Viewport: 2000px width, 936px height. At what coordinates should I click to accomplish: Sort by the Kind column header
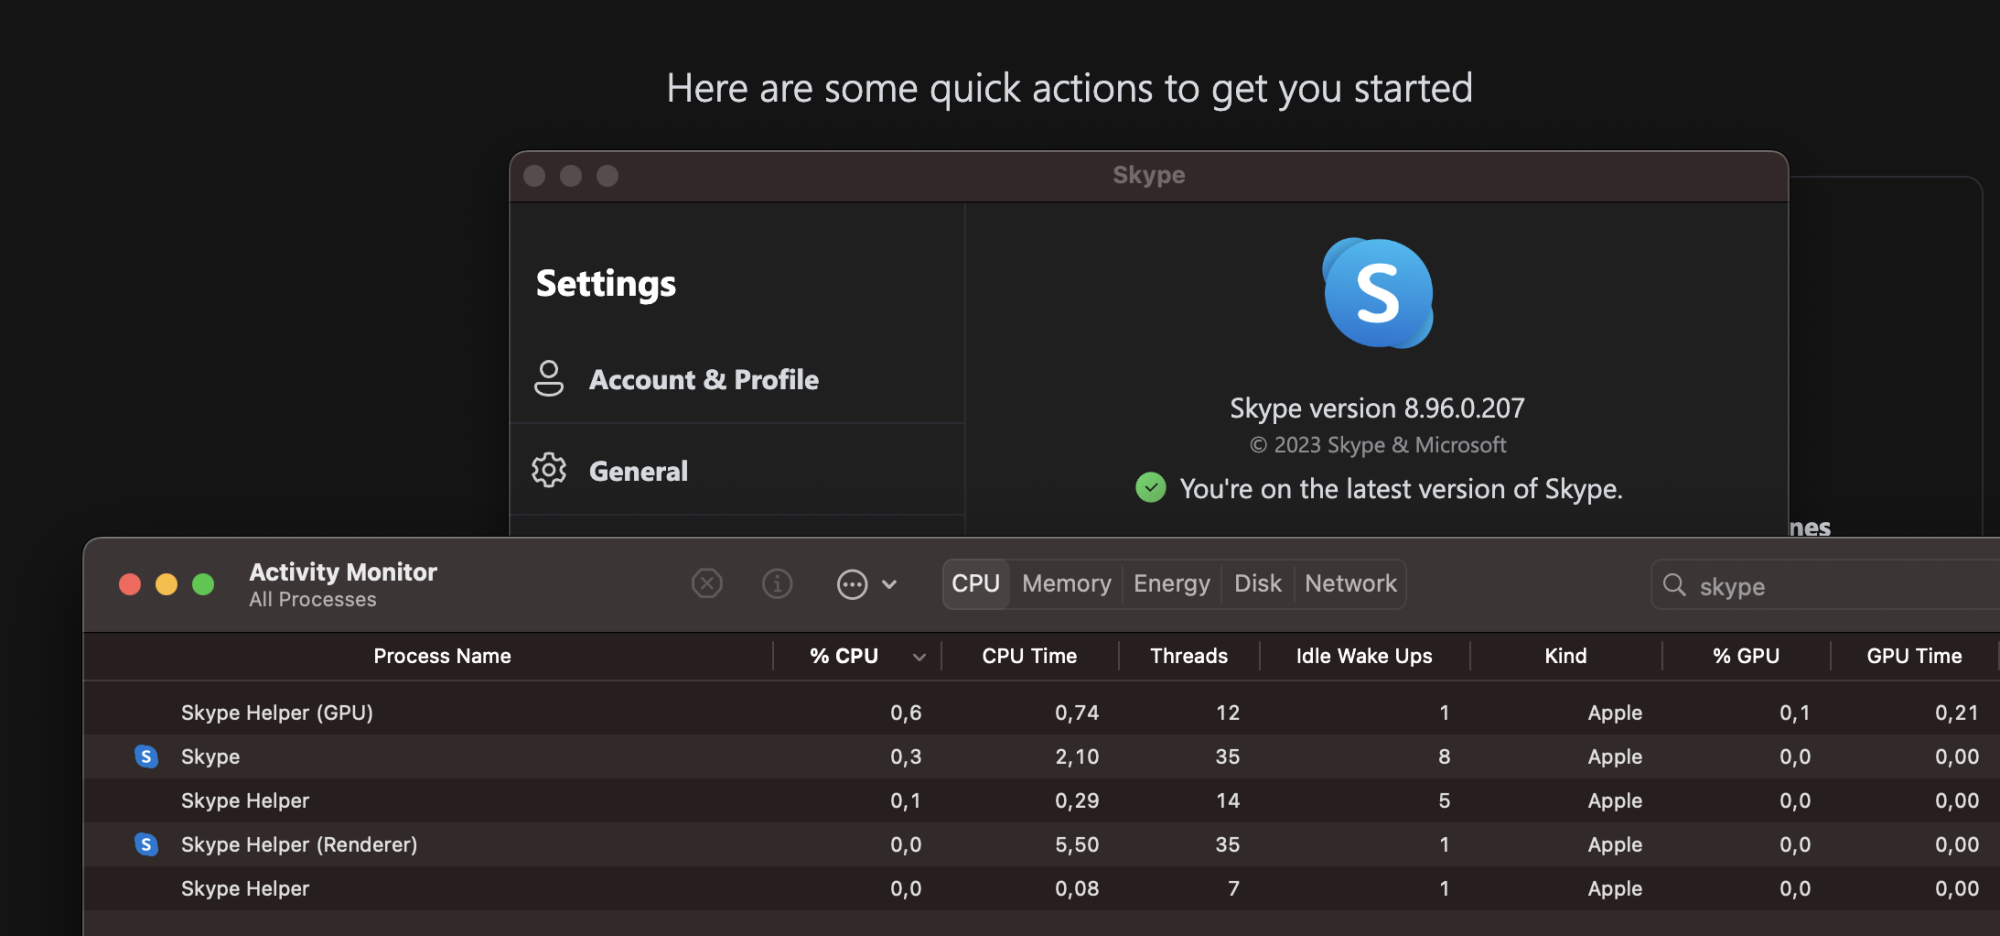1565,656
